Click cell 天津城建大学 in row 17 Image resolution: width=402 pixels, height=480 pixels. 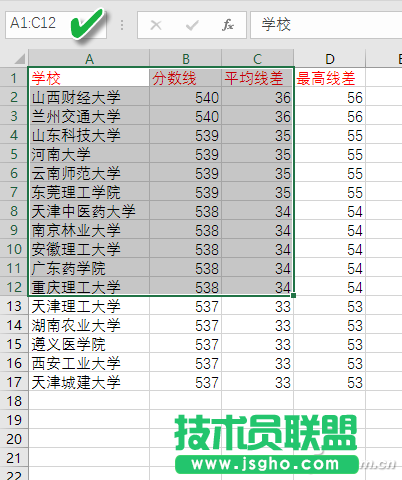pos(89,382)
